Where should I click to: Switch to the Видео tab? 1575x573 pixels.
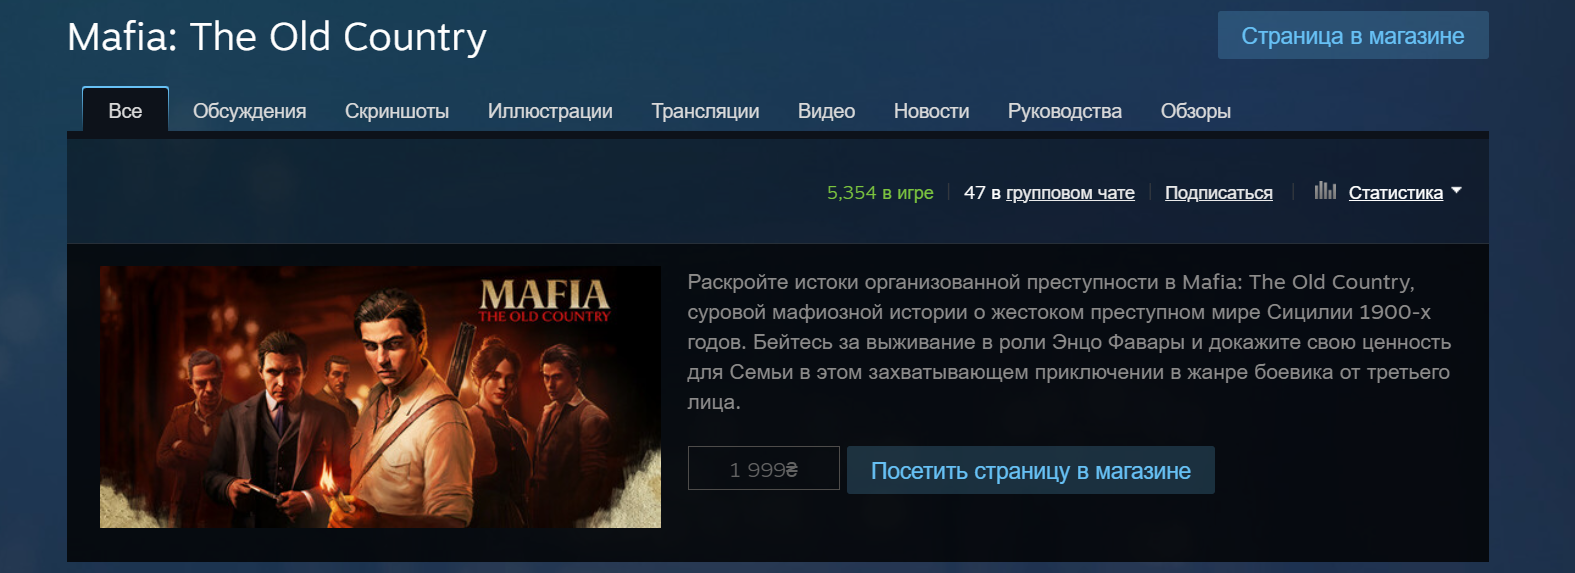point(826,111)
